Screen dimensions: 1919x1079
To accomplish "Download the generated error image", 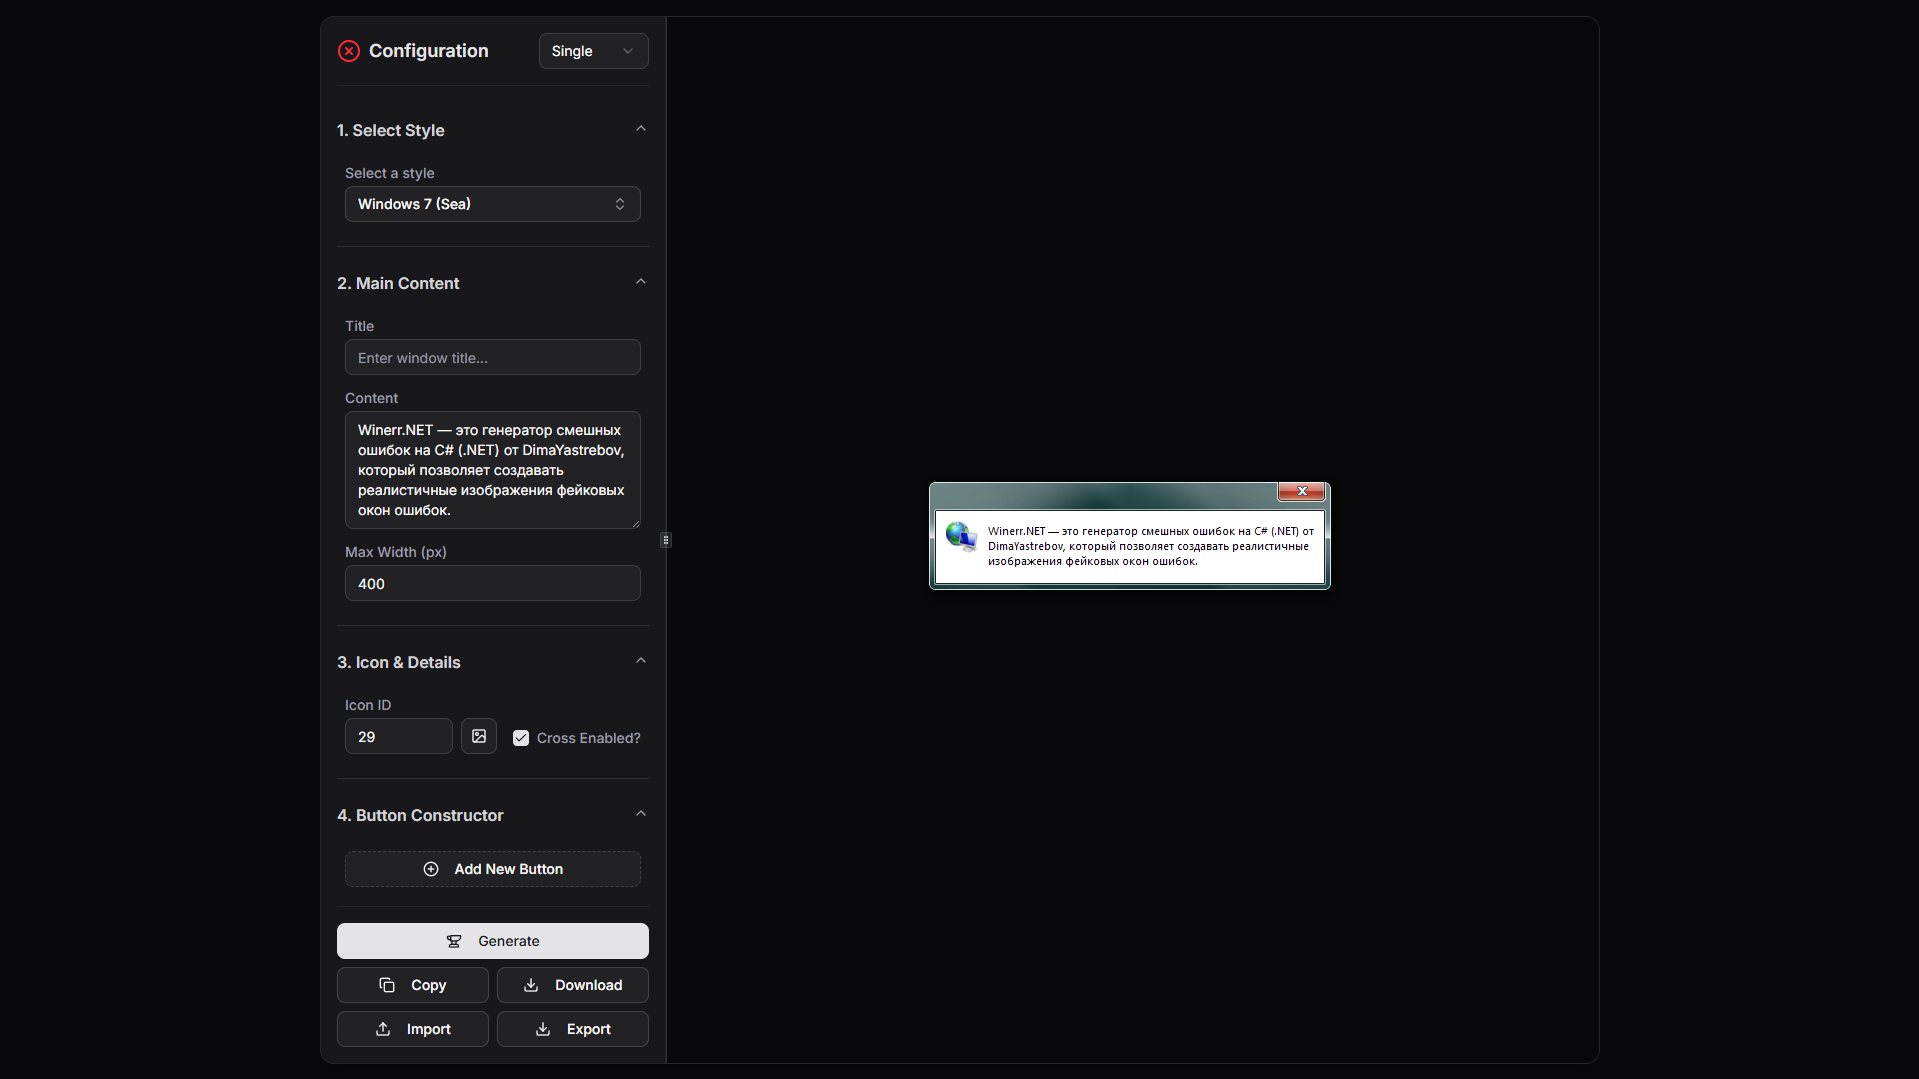I will [x=572, y=985].
